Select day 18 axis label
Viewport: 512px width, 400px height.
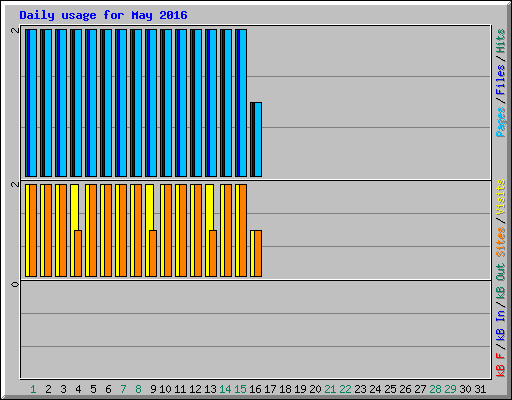(285, 389)
